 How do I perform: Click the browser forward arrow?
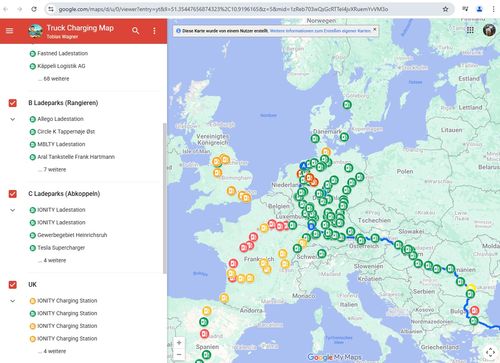tap(20, 9)
